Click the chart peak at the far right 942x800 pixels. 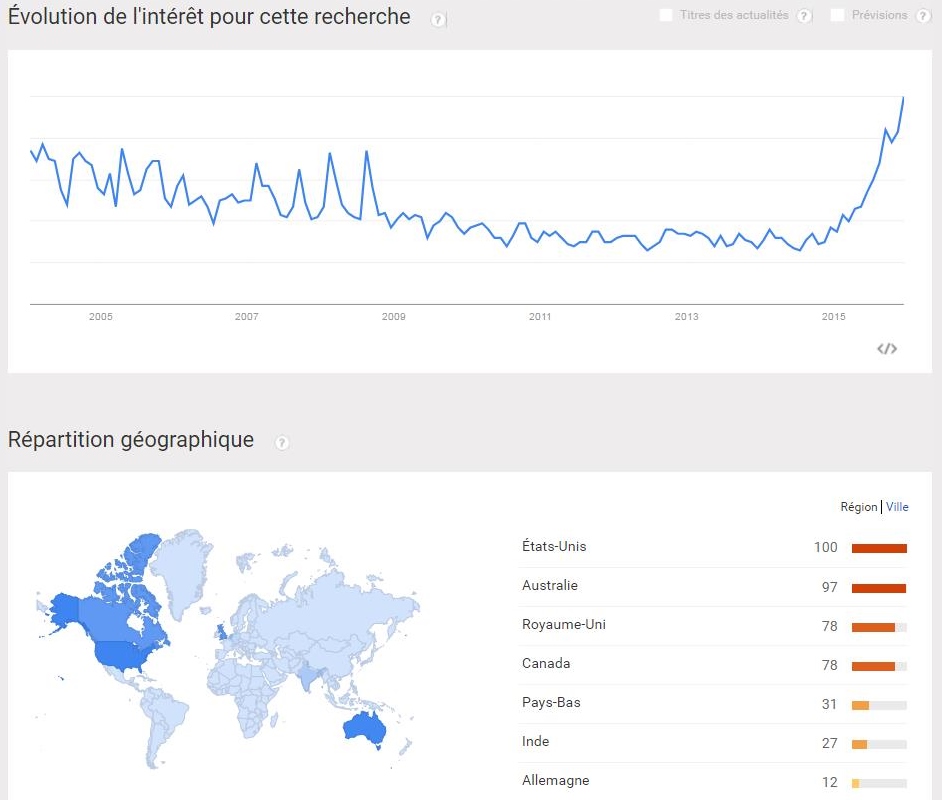903,98
